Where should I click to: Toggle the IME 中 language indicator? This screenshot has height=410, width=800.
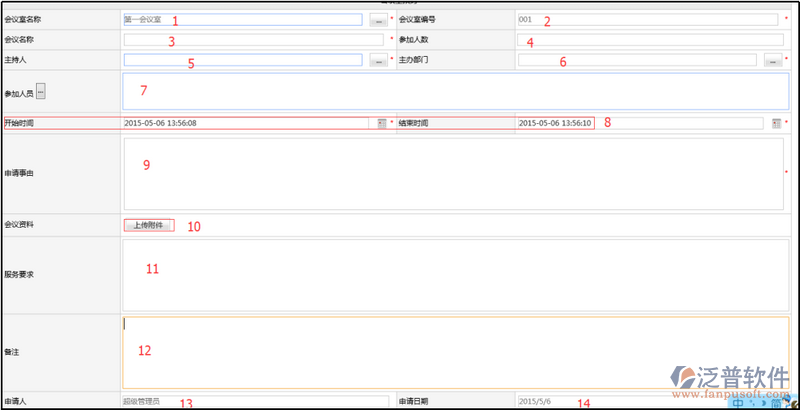736,404
